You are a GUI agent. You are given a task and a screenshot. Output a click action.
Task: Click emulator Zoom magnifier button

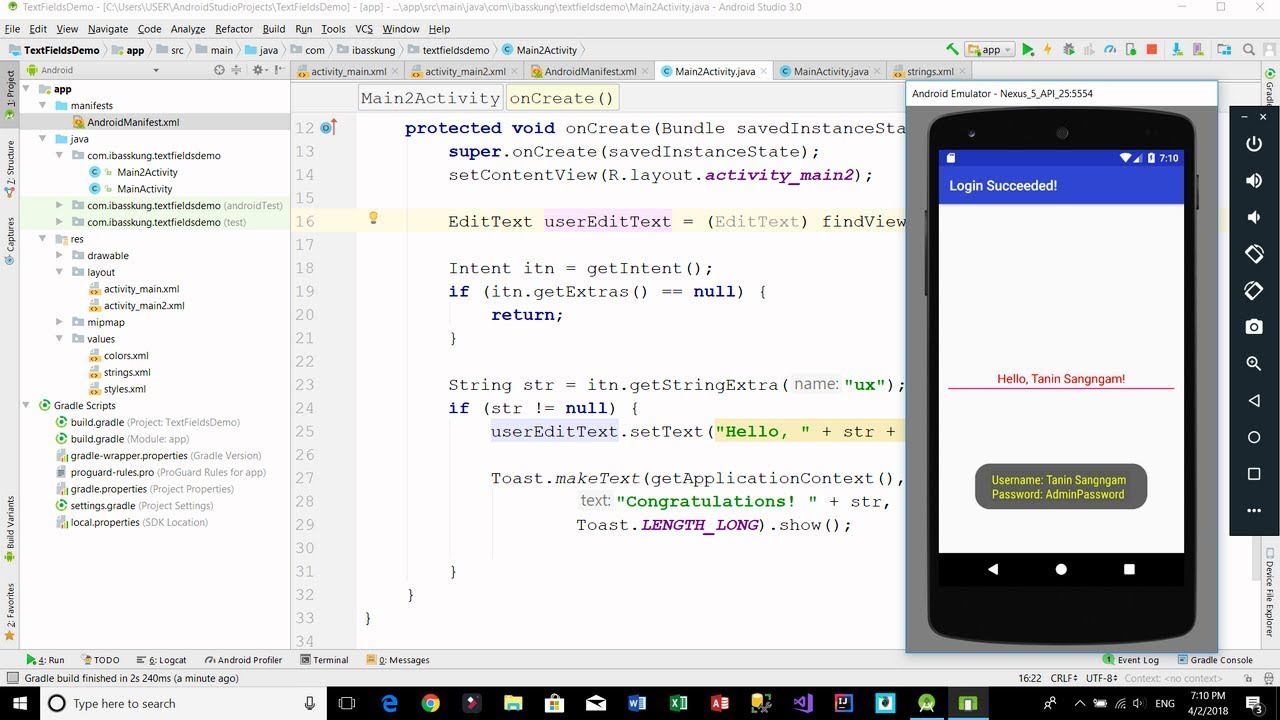click(1254, 364)
